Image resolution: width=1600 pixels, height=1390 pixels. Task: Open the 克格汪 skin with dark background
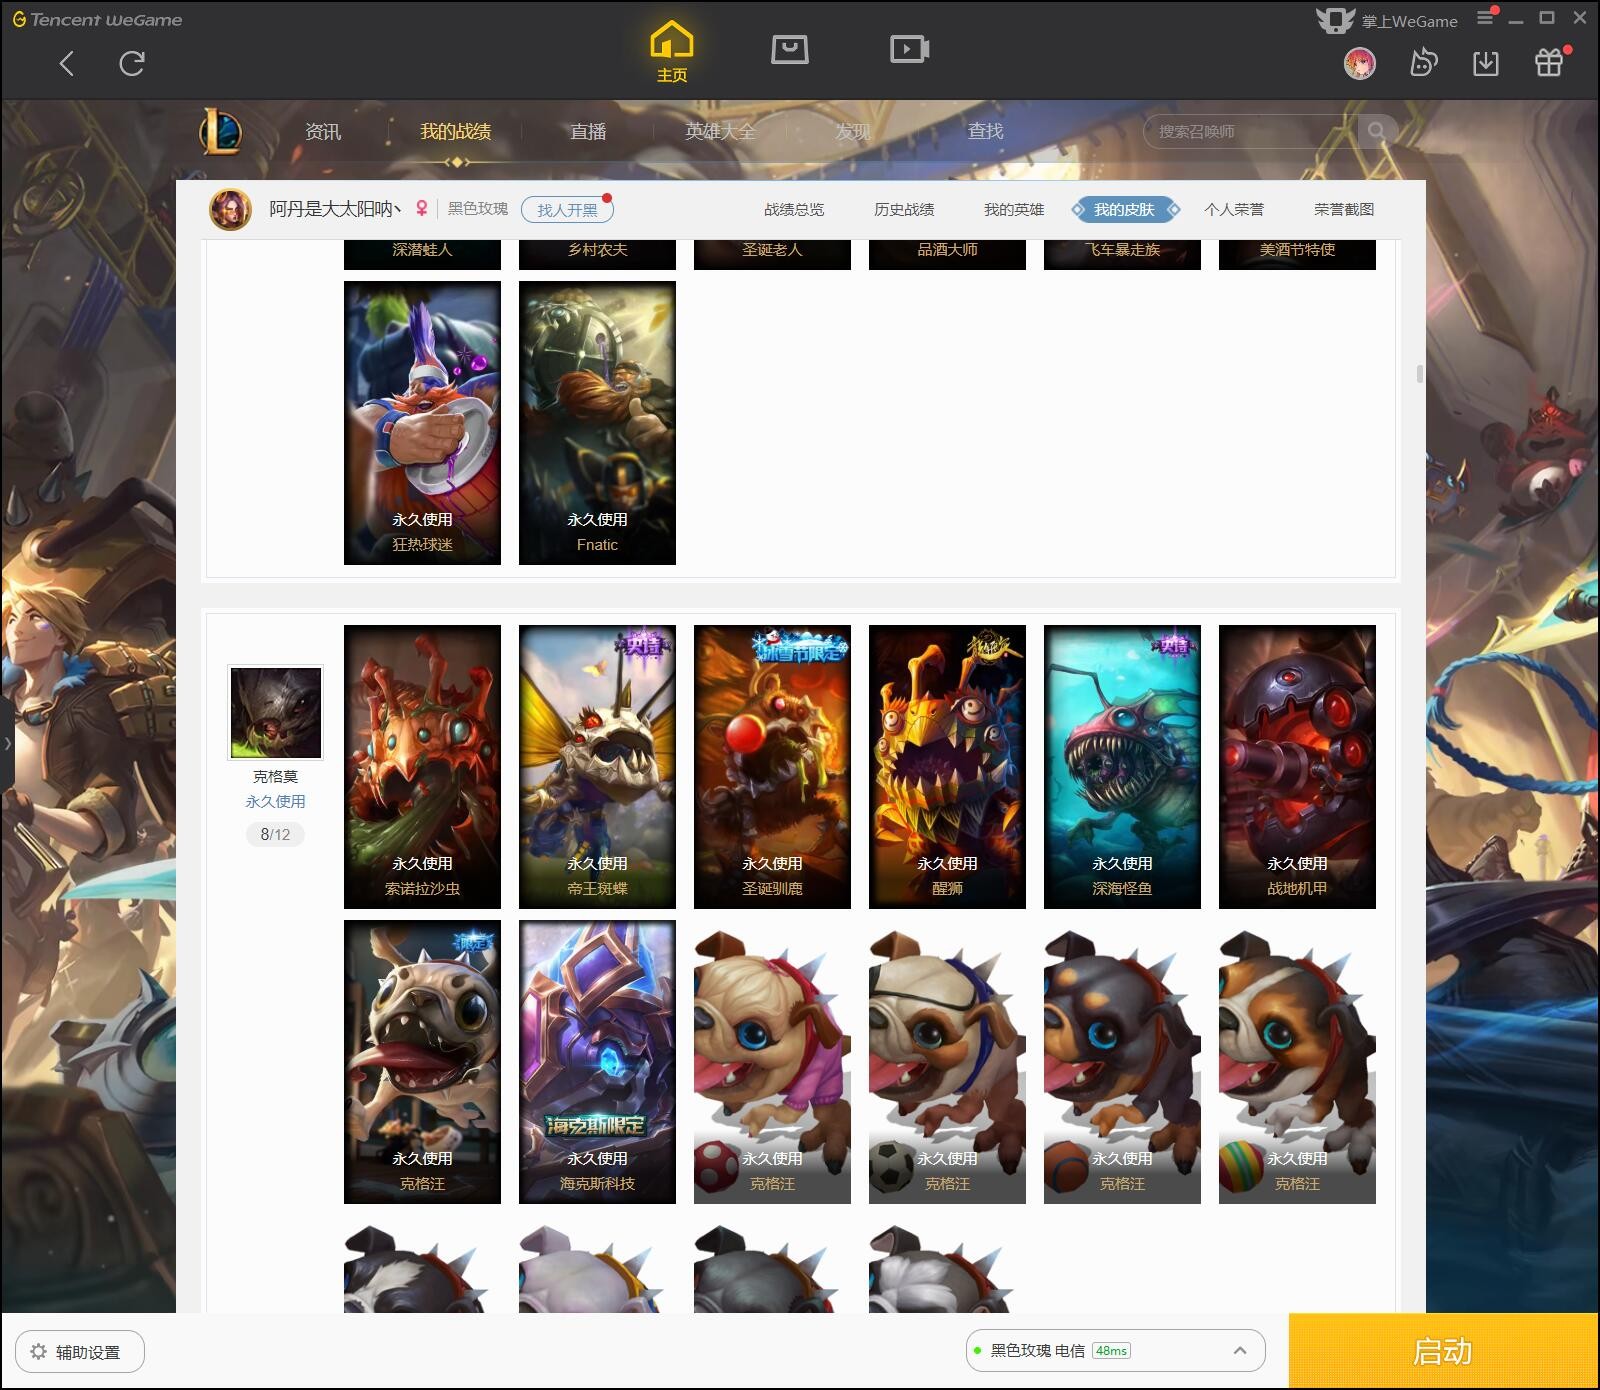click(422, 1062)
